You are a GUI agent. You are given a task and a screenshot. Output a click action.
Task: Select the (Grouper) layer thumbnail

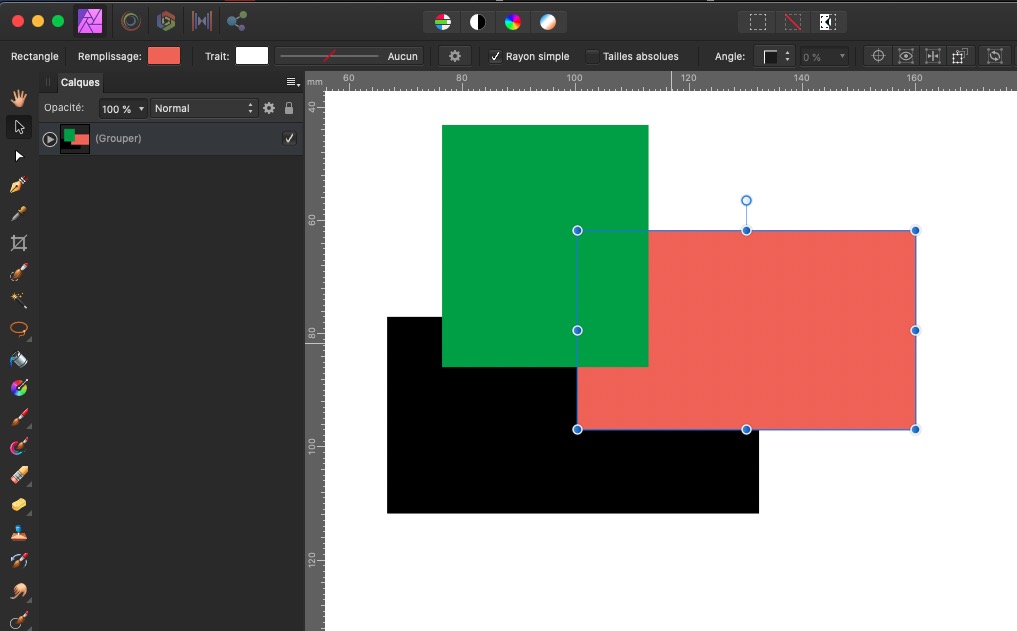click(x=75, y=139)
